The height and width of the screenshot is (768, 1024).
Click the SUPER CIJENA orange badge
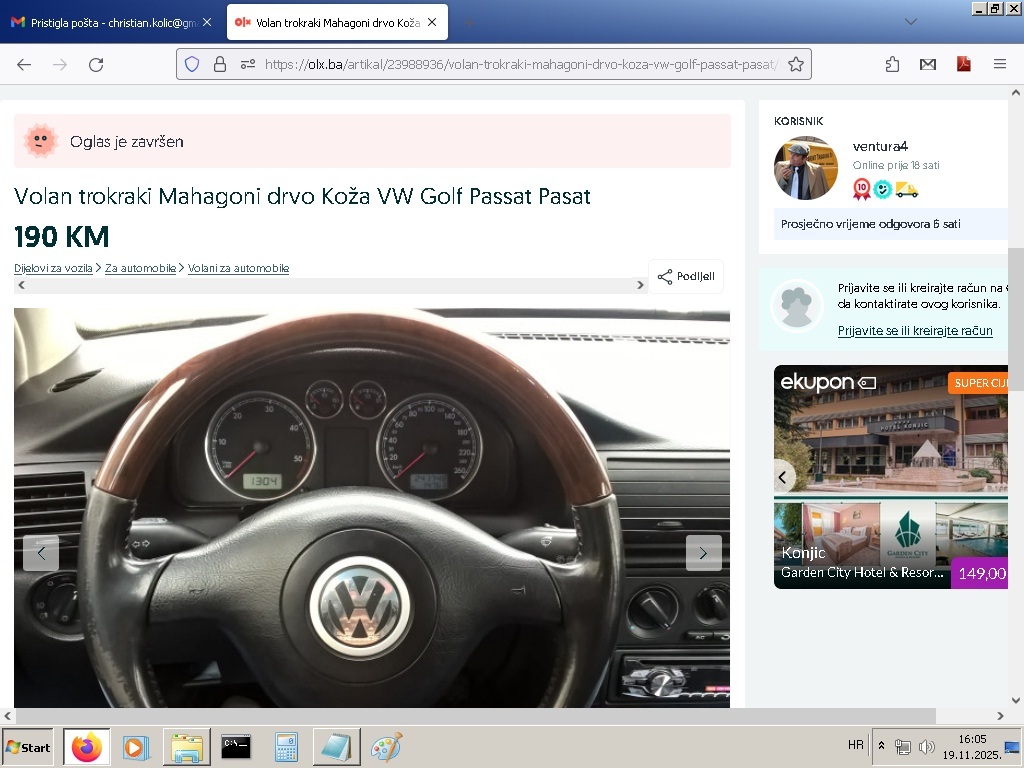pos(978,383)
